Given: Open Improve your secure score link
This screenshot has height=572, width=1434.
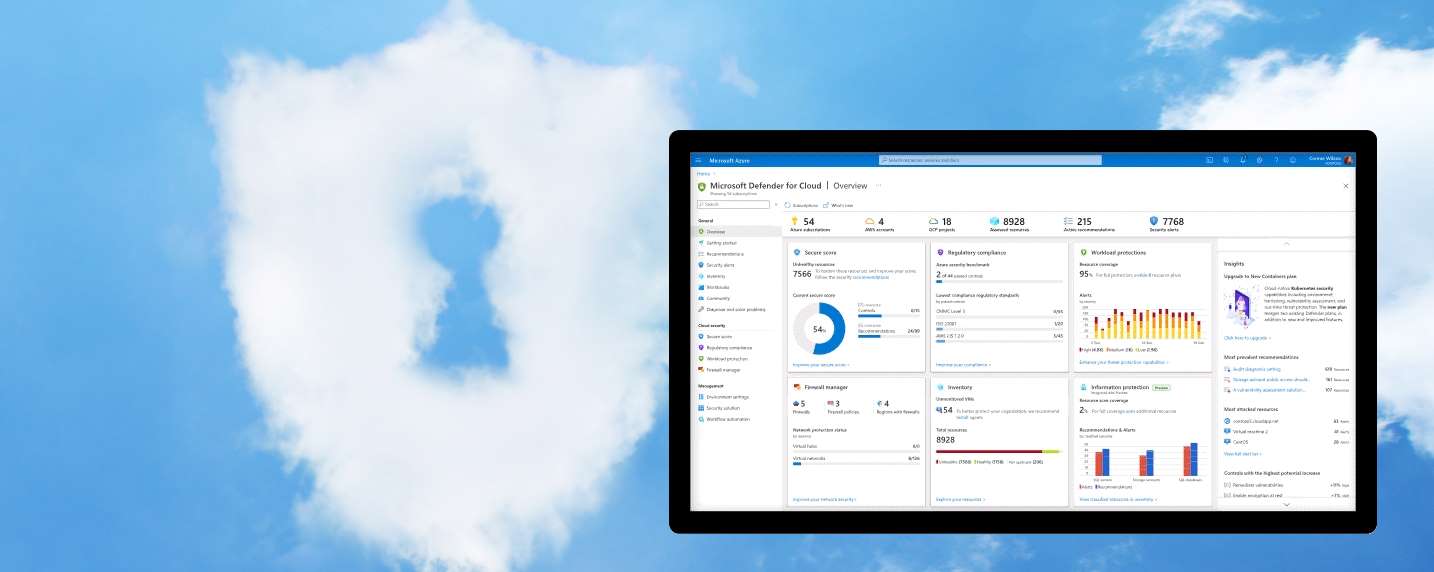Looking at the screenshot, I should [821, 365].
